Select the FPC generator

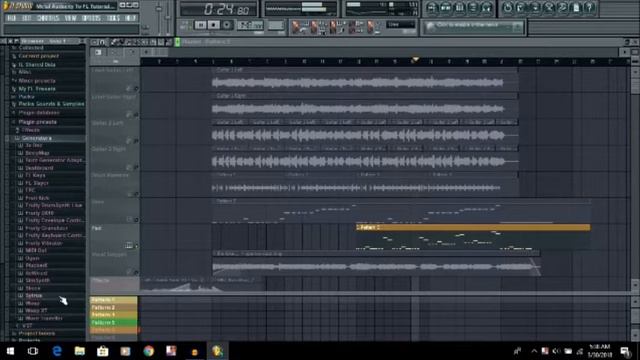pyautogui.click(x=30, y=190)
